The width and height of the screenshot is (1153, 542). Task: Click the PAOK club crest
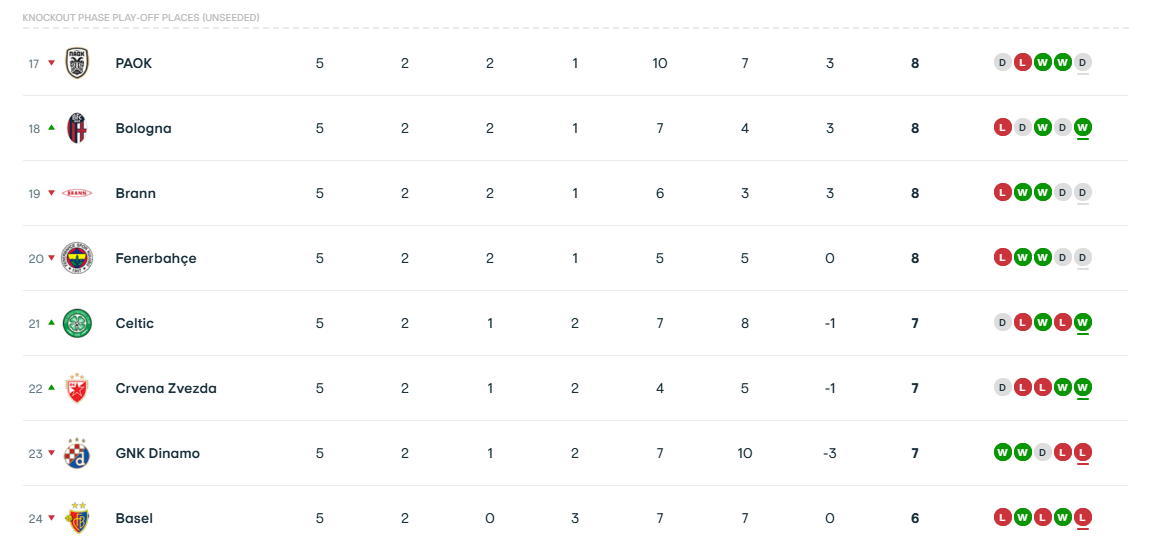77,63
